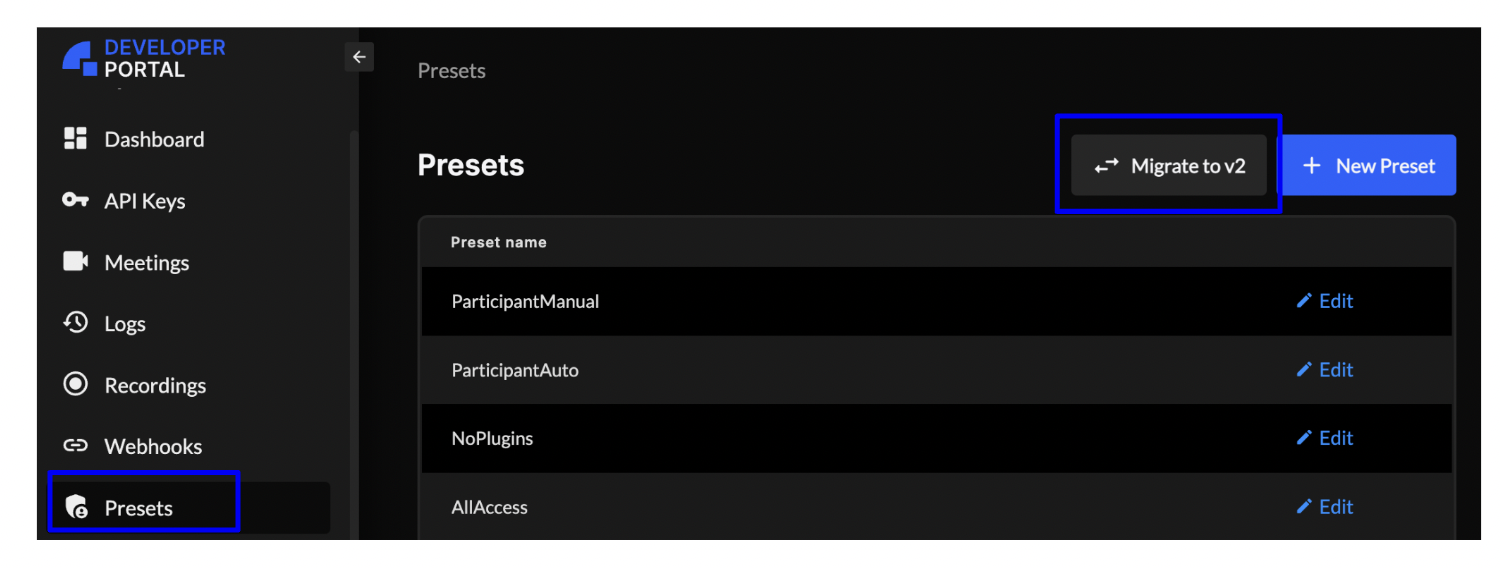
Task: Click the Webhooks link icon
Action: click(x=75, y=446)
